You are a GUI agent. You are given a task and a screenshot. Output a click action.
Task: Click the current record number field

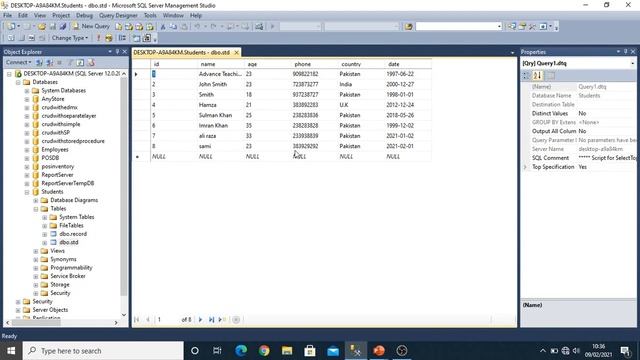click(167, 320)
